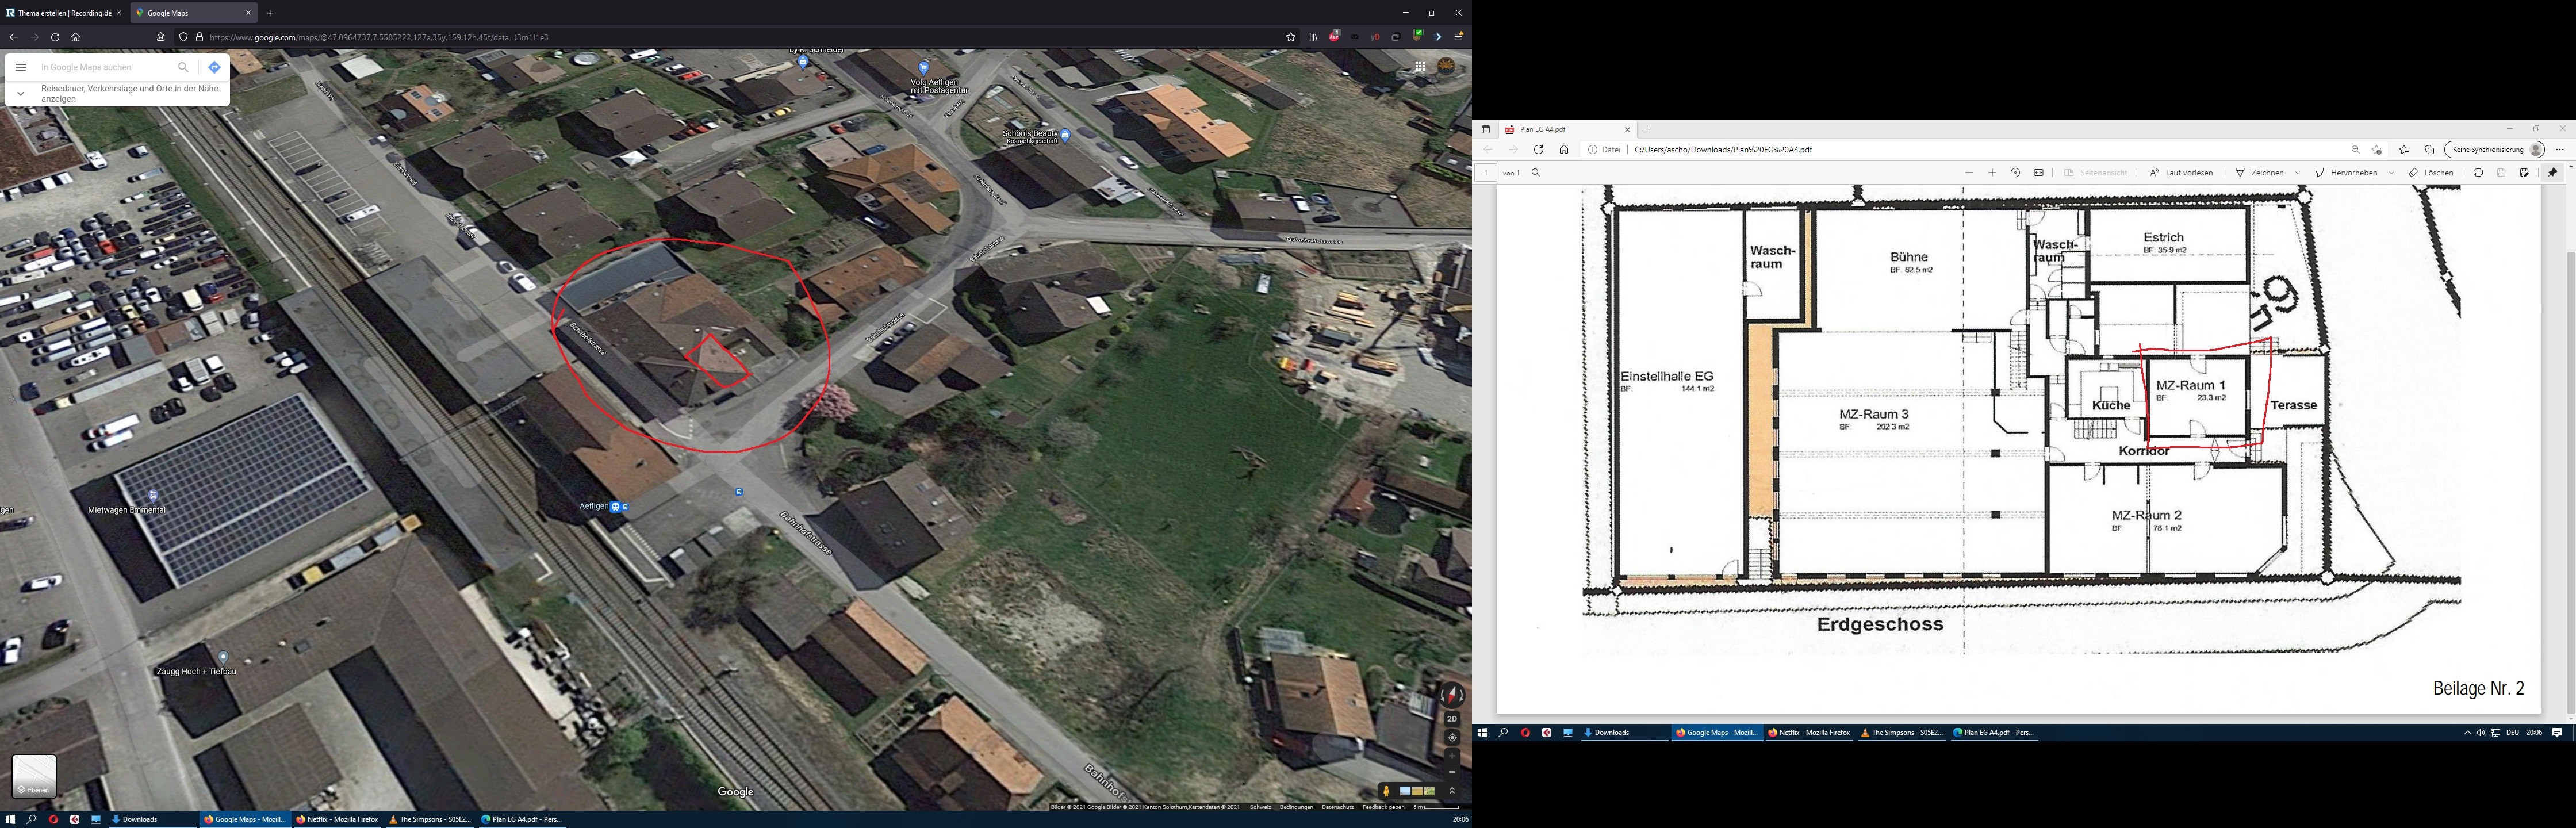This screenshot has width=2576, height=828.
Task: Click into the Google Maps search field
Action: click(x=105, y=68)
